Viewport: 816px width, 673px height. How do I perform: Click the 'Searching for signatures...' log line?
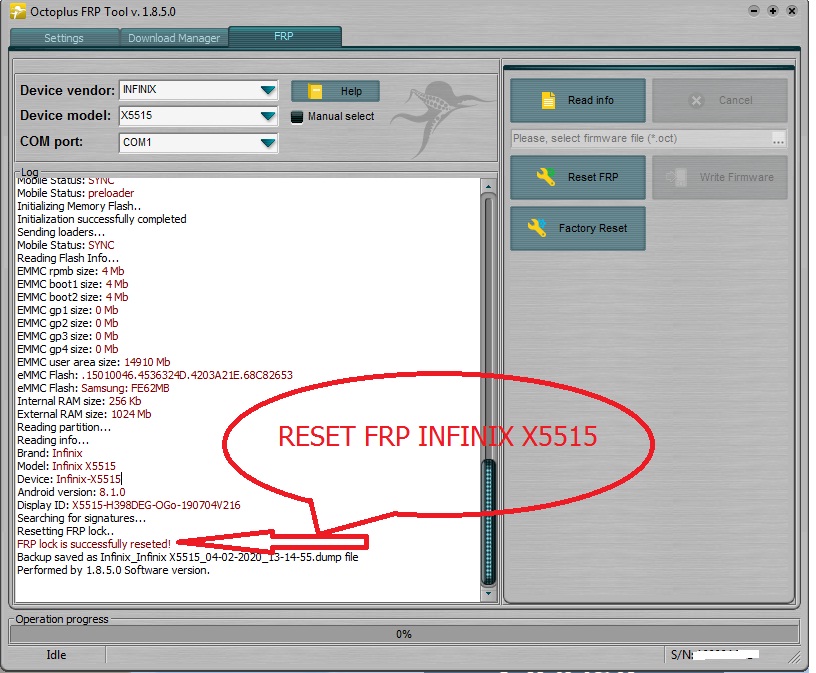[x=82, y=518]
